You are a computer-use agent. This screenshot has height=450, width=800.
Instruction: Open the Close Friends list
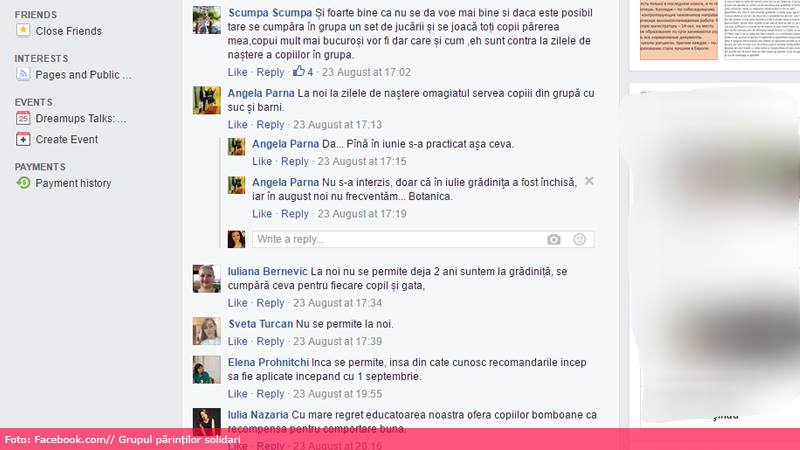coord(68,31)
